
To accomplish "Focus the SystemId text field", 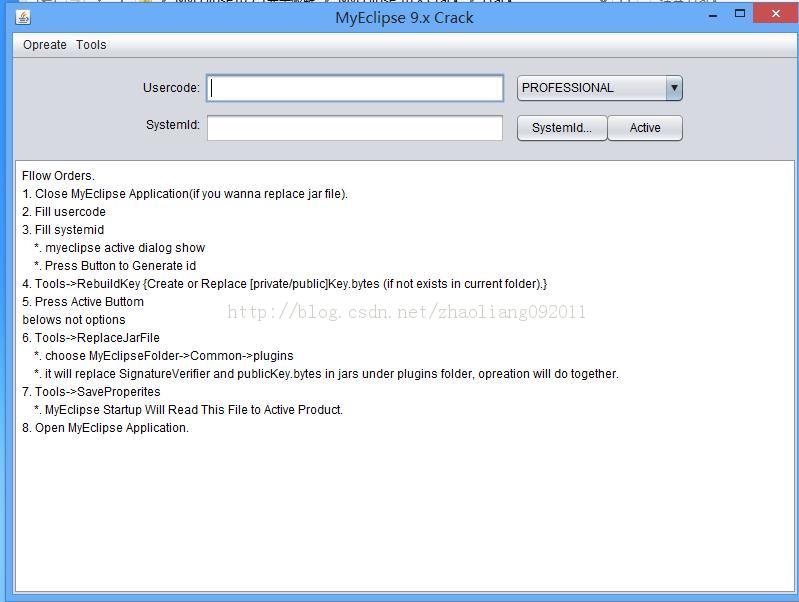I will 355,127.
